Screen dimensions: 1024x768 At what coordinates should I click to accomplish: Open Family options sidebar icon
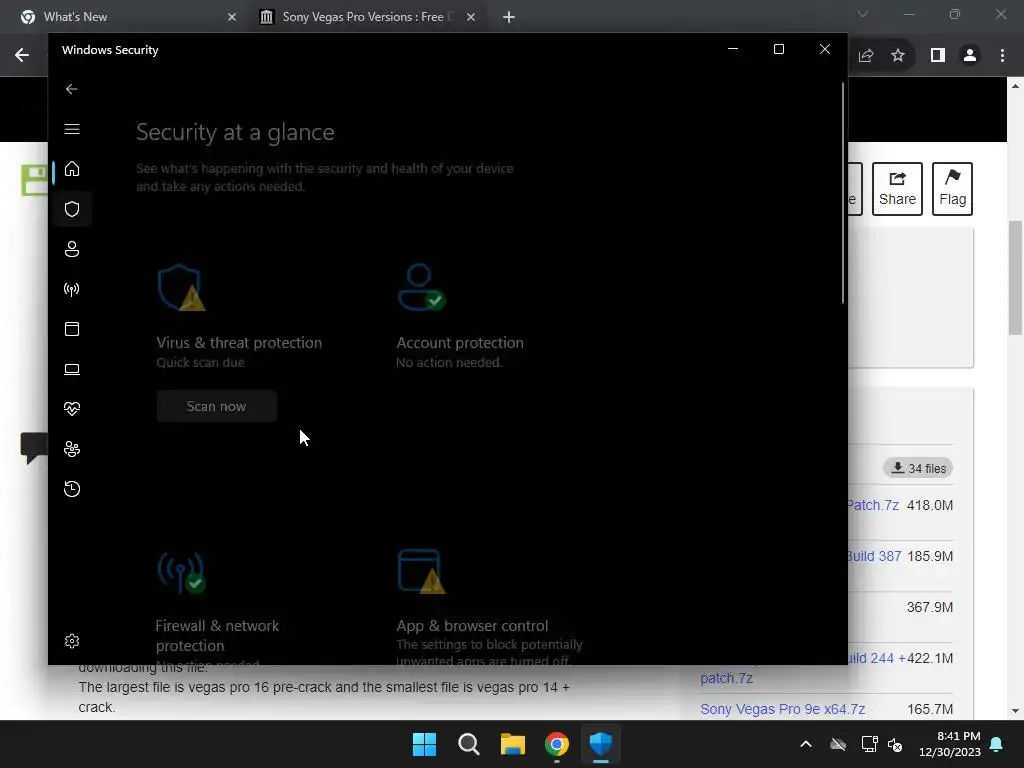point(72,449)
